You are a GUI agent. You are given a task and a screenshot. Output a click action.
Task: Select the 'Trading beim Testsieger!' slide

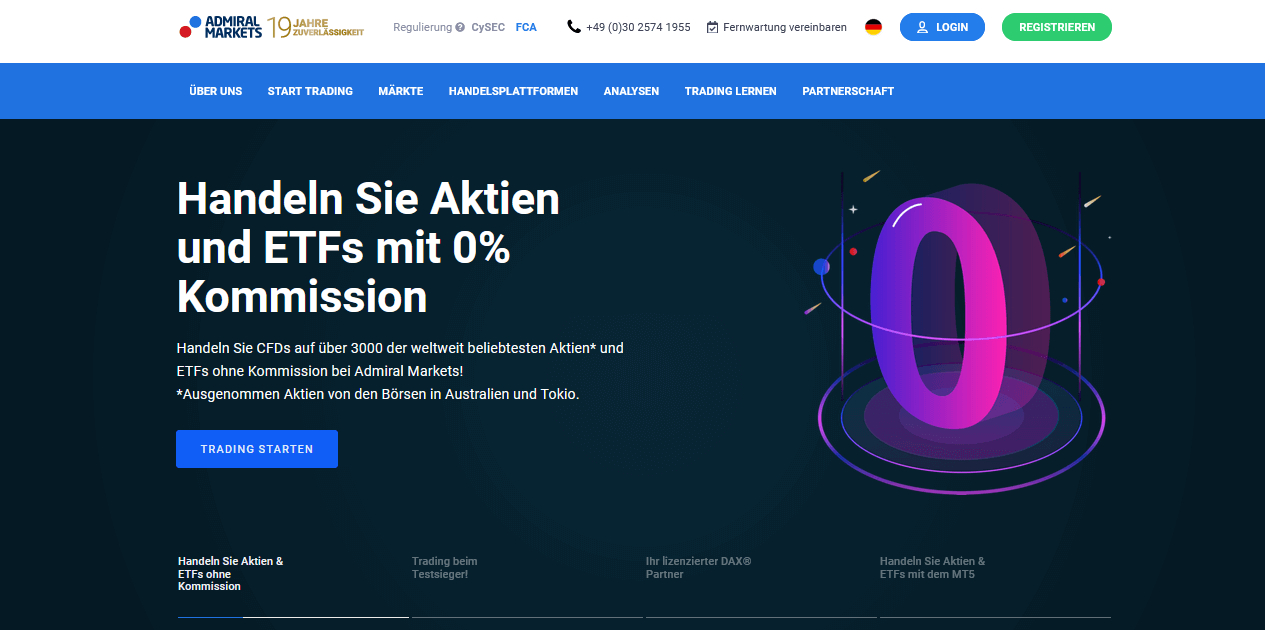pos(445,568)
